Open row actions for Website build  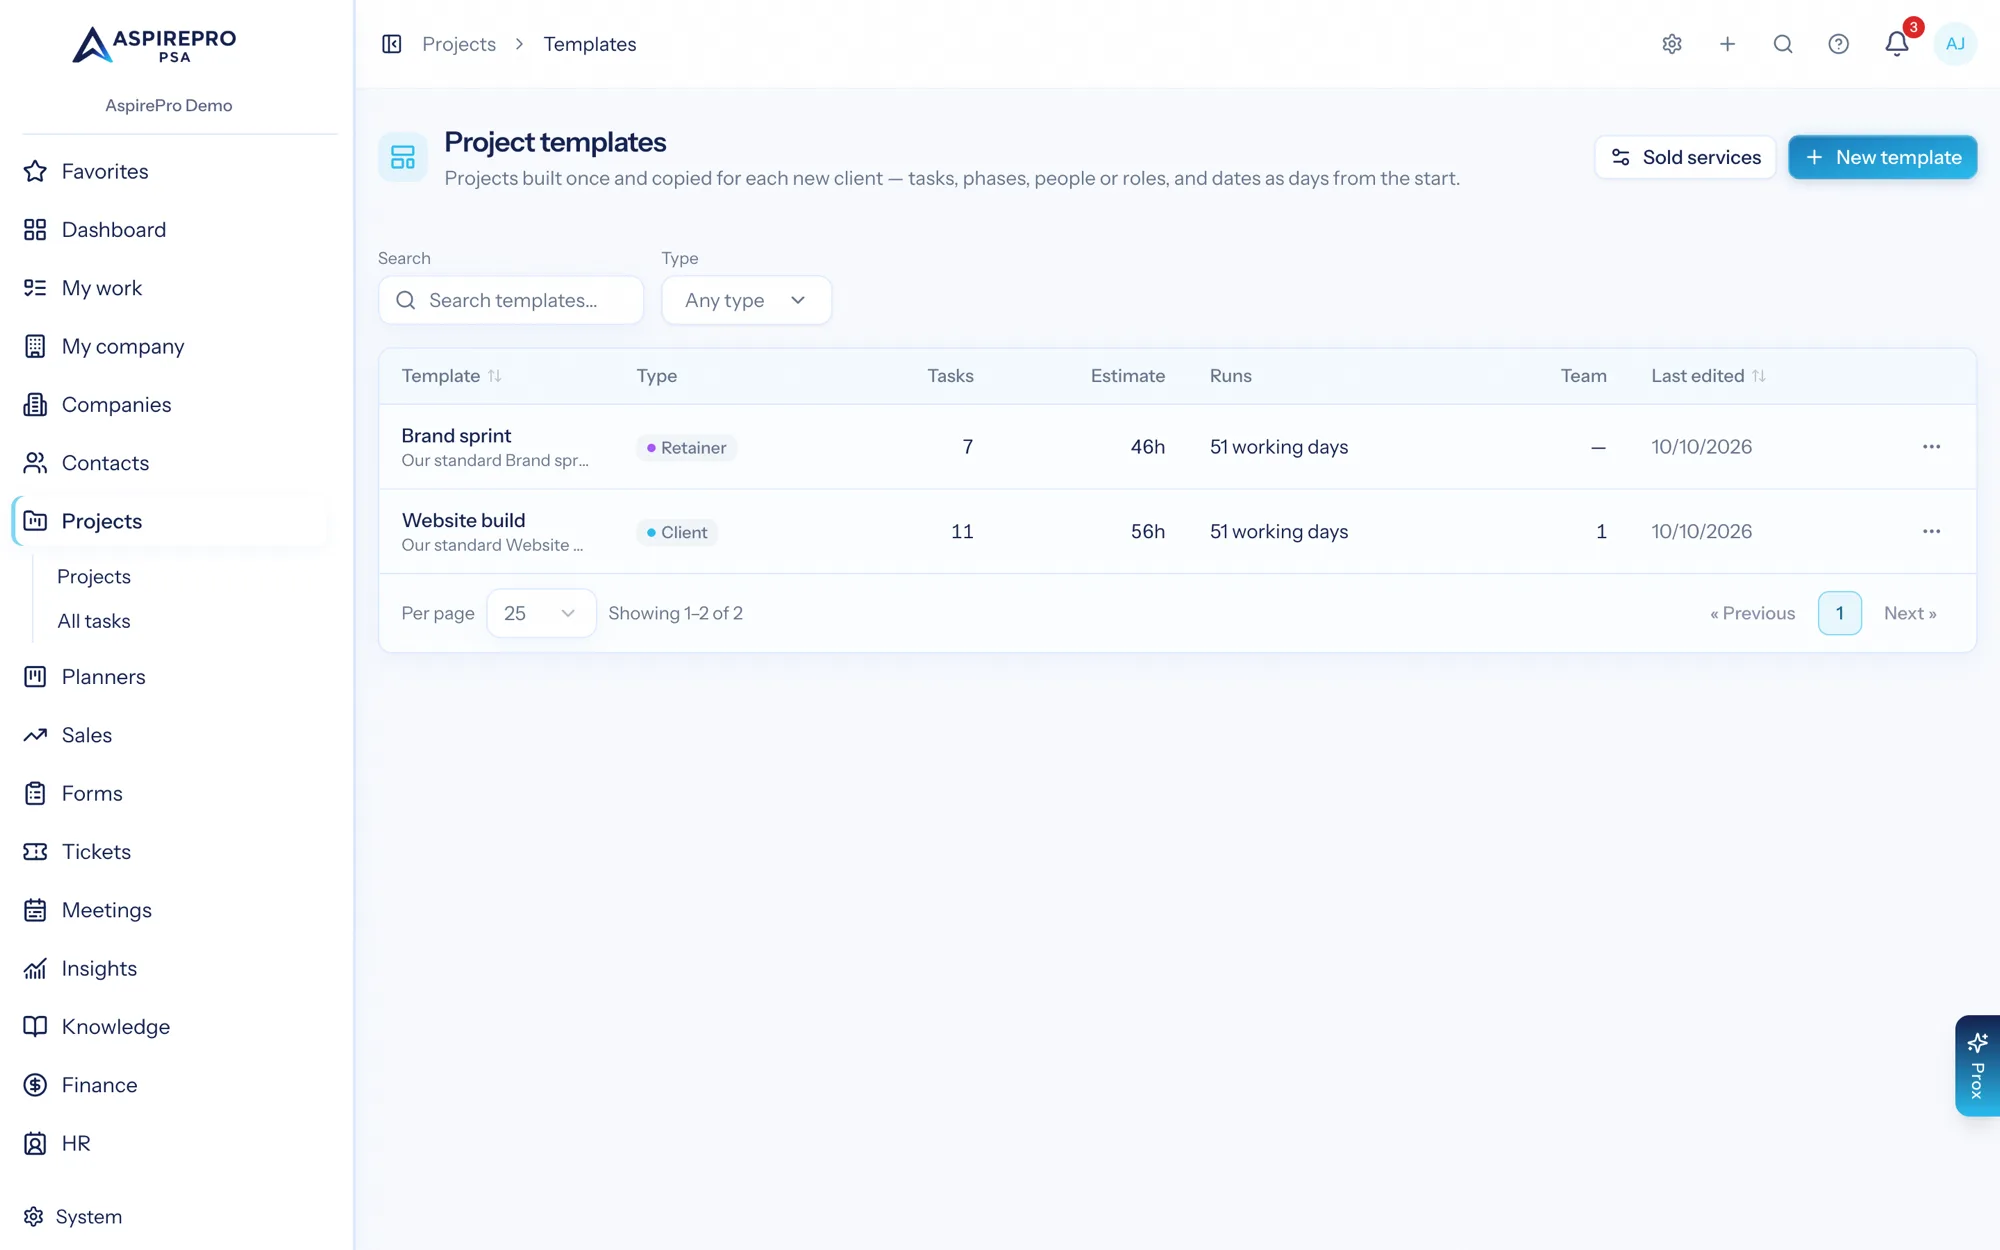1931,532
